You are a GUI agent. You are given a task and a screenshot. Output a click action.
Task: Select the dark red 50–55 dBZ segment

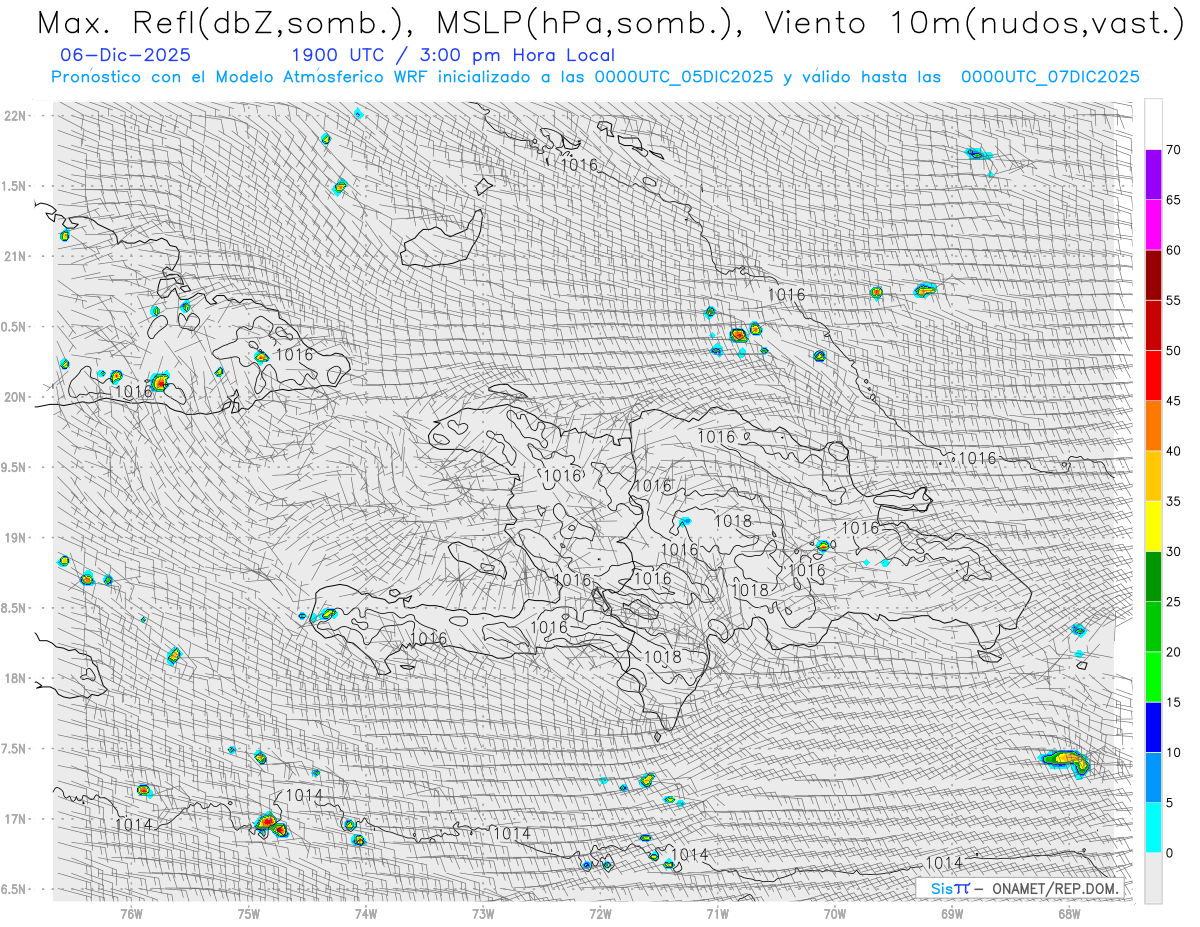[x=1153, y=325]
